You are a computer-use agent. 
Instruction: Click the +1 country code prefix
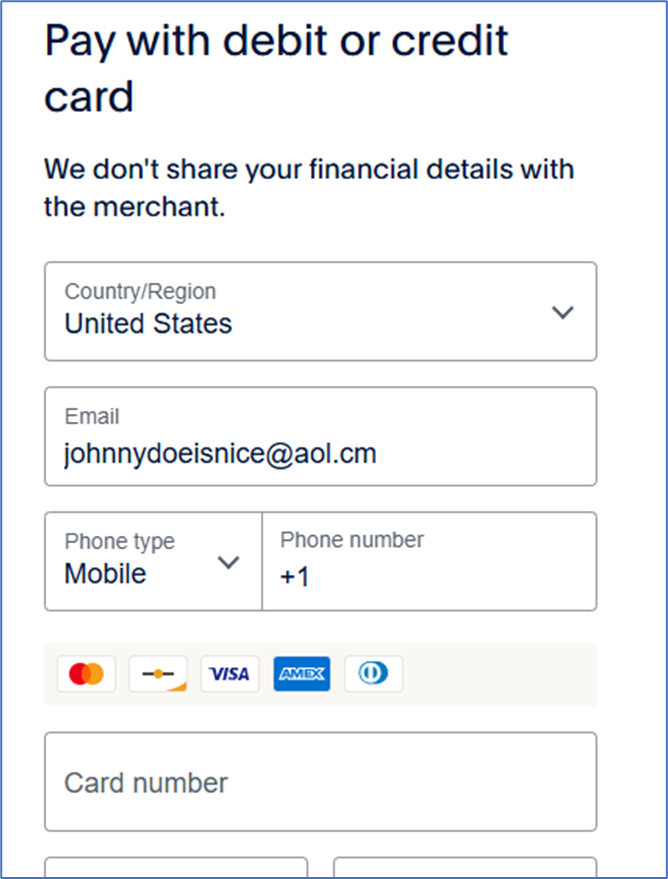point(295,577)
